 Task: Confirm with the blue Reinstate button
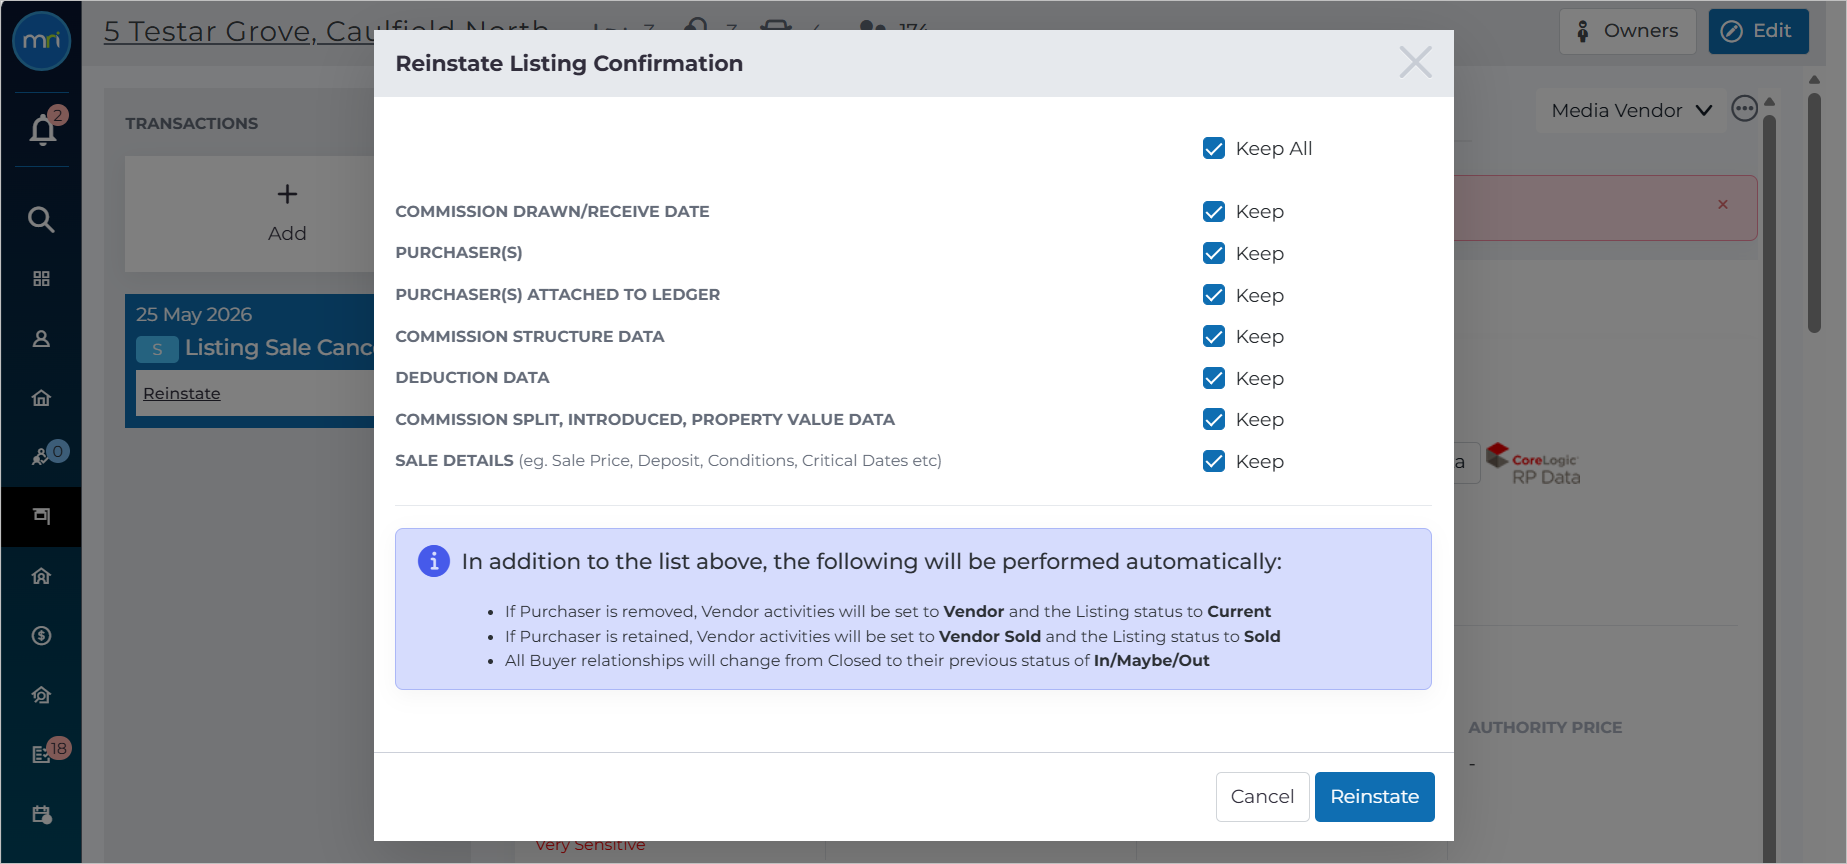(x=1374, y=797)
